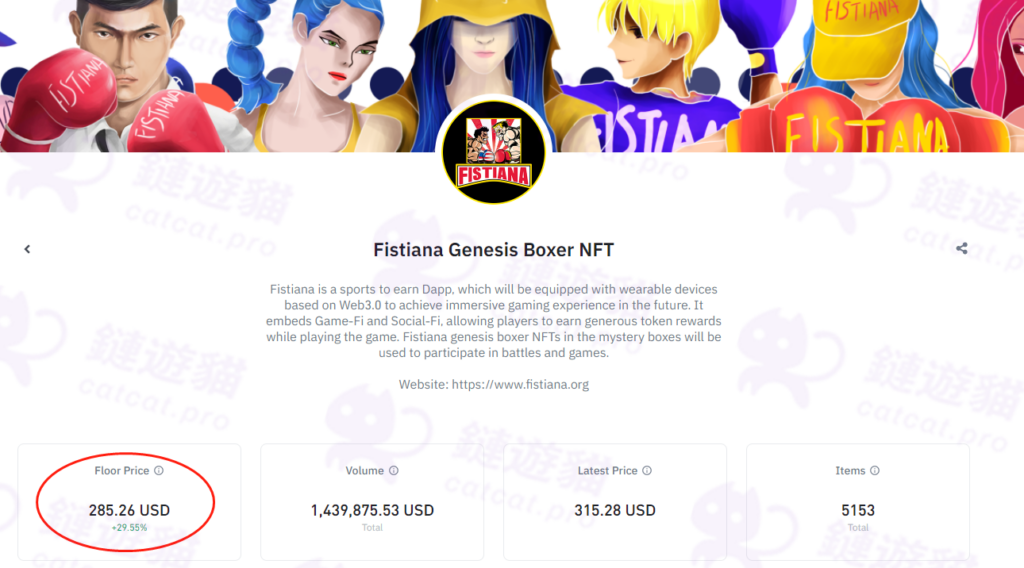The image size is (1024, 568).
Task: Select the 5153 total items count
Action: point(858,511)
